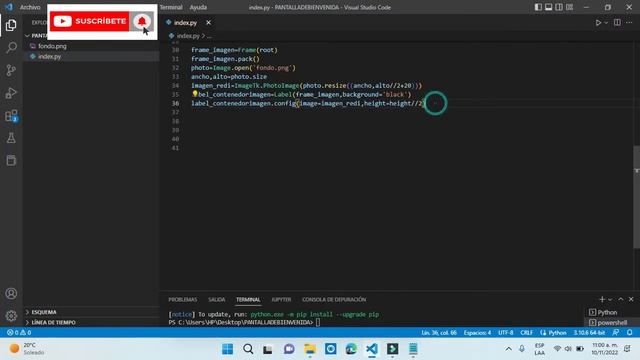This screenshot has width=640, height=360.
Task: Open the Testing flask view
Action: click(x=11, y=138)
